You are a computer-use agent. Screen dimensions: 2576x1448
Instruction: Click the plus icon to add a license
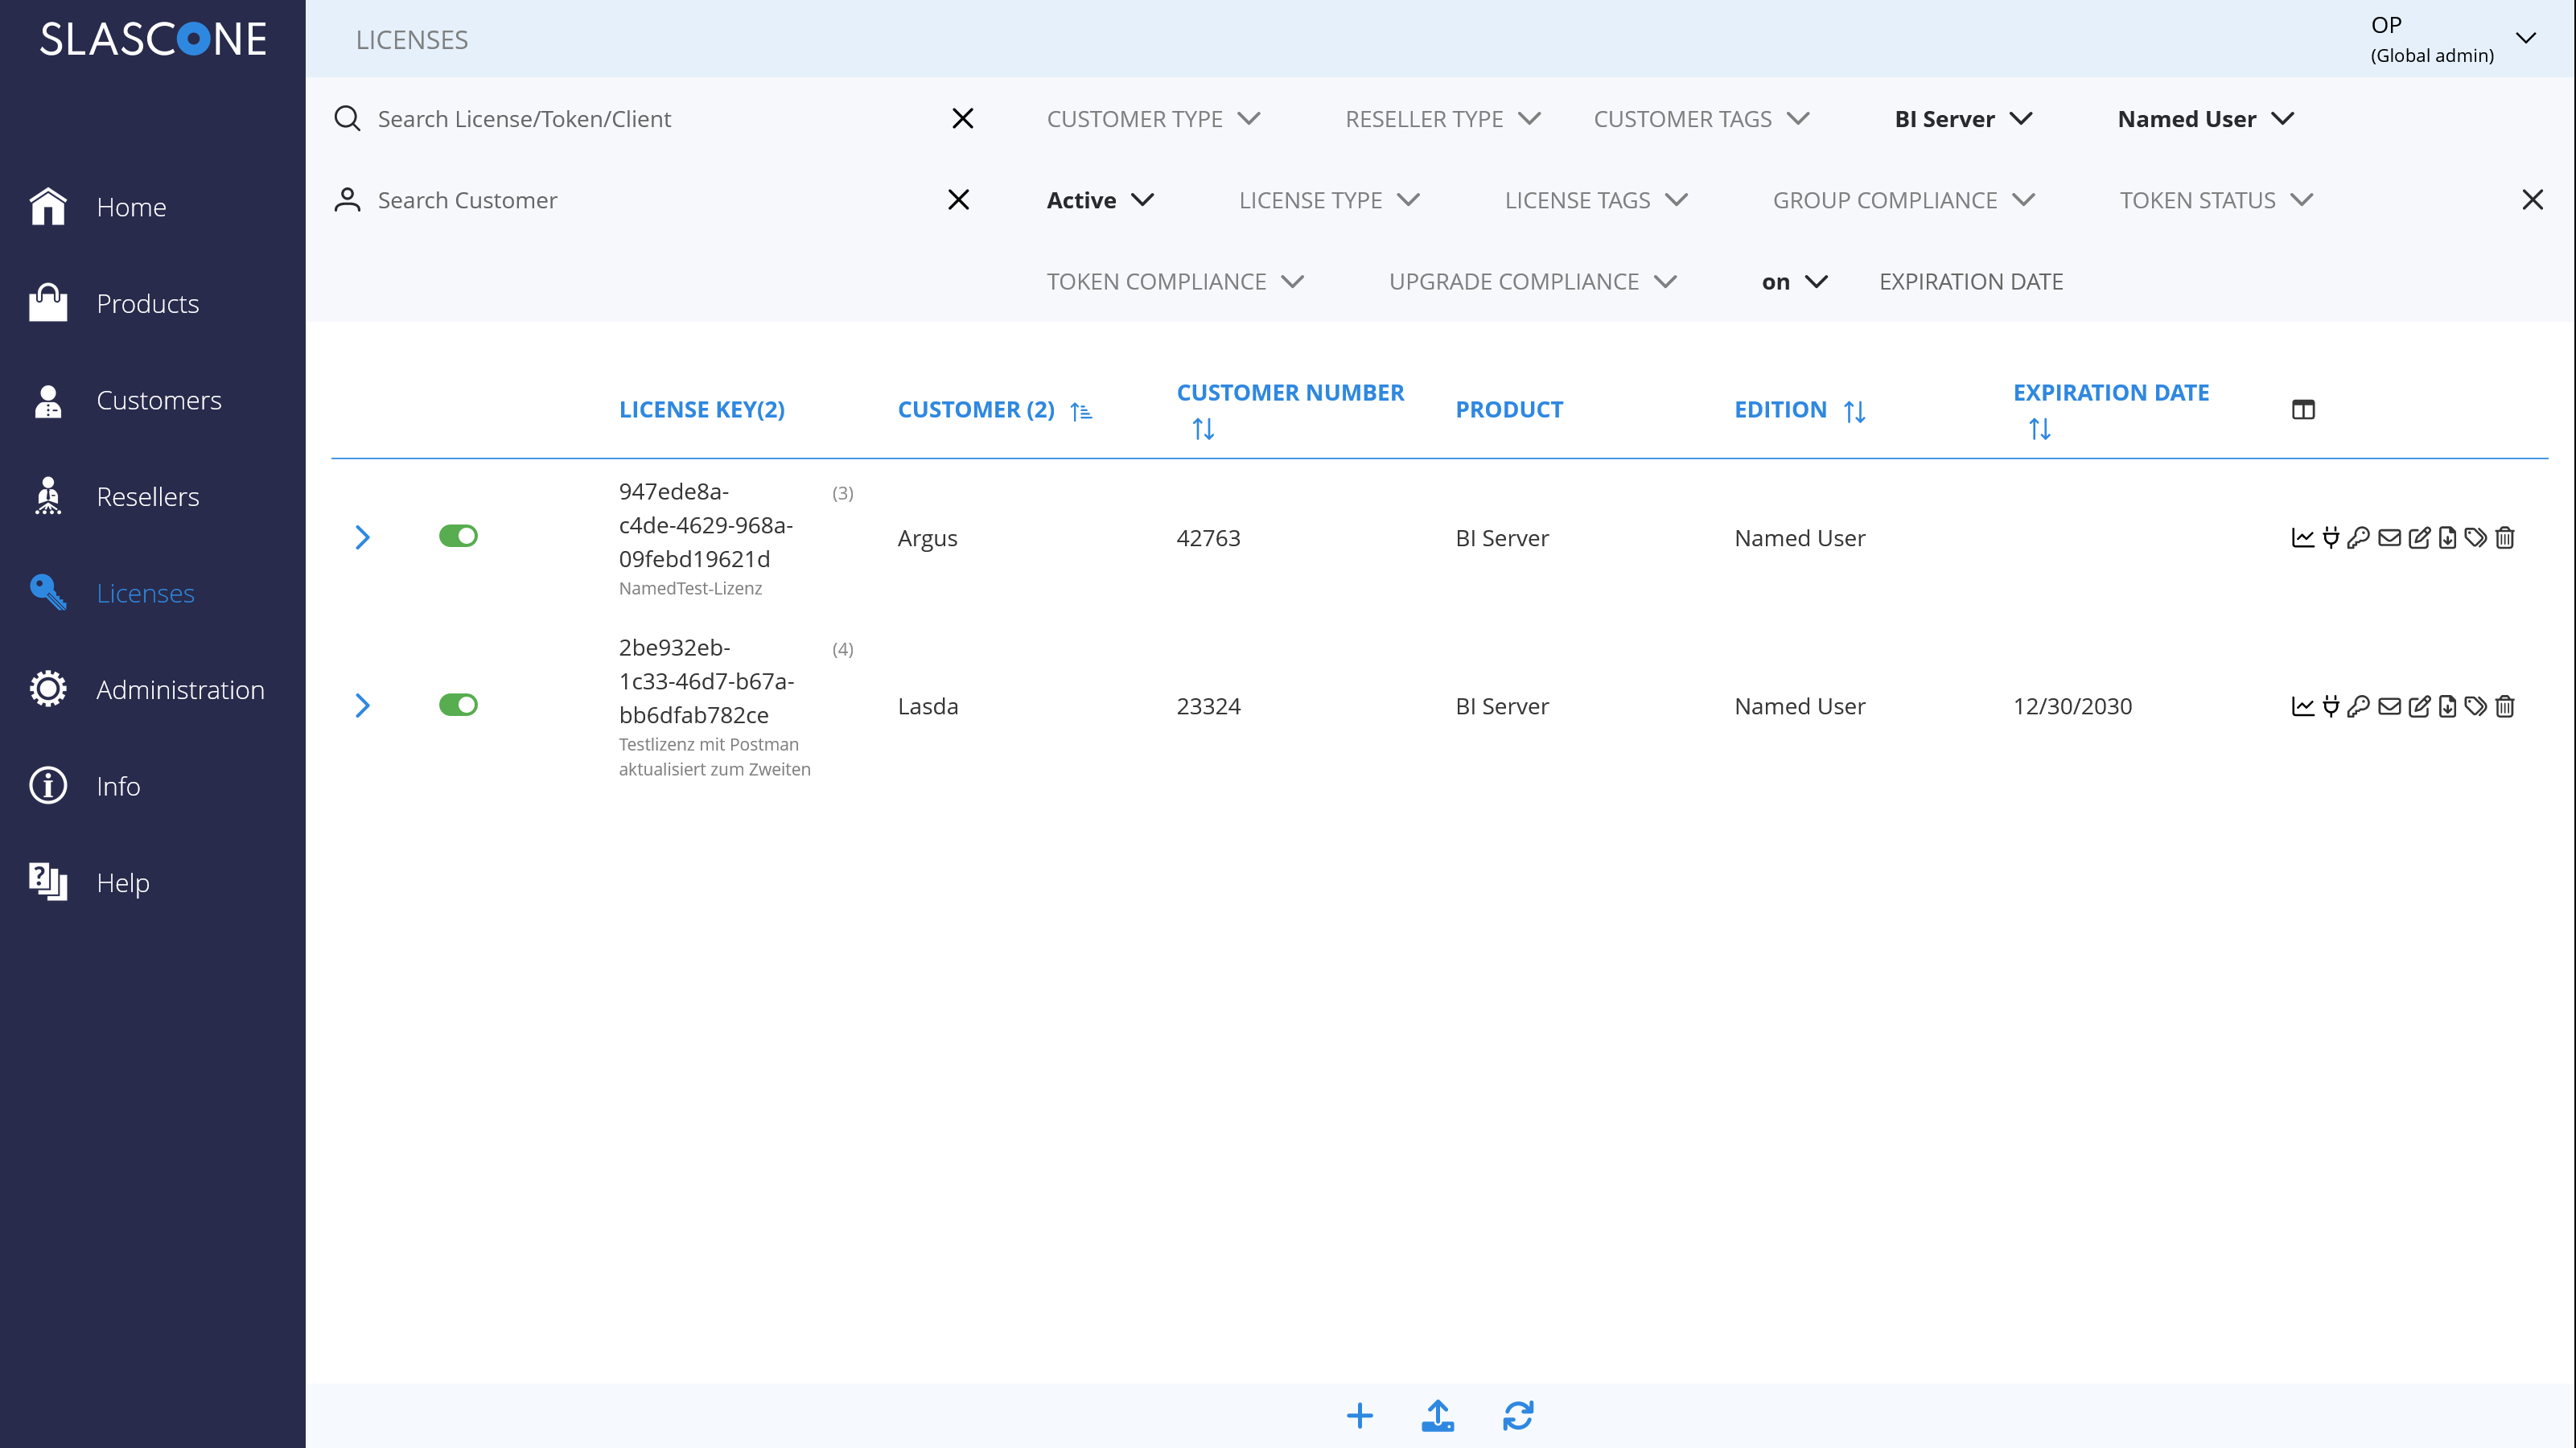click(x=1359, y=1415)
